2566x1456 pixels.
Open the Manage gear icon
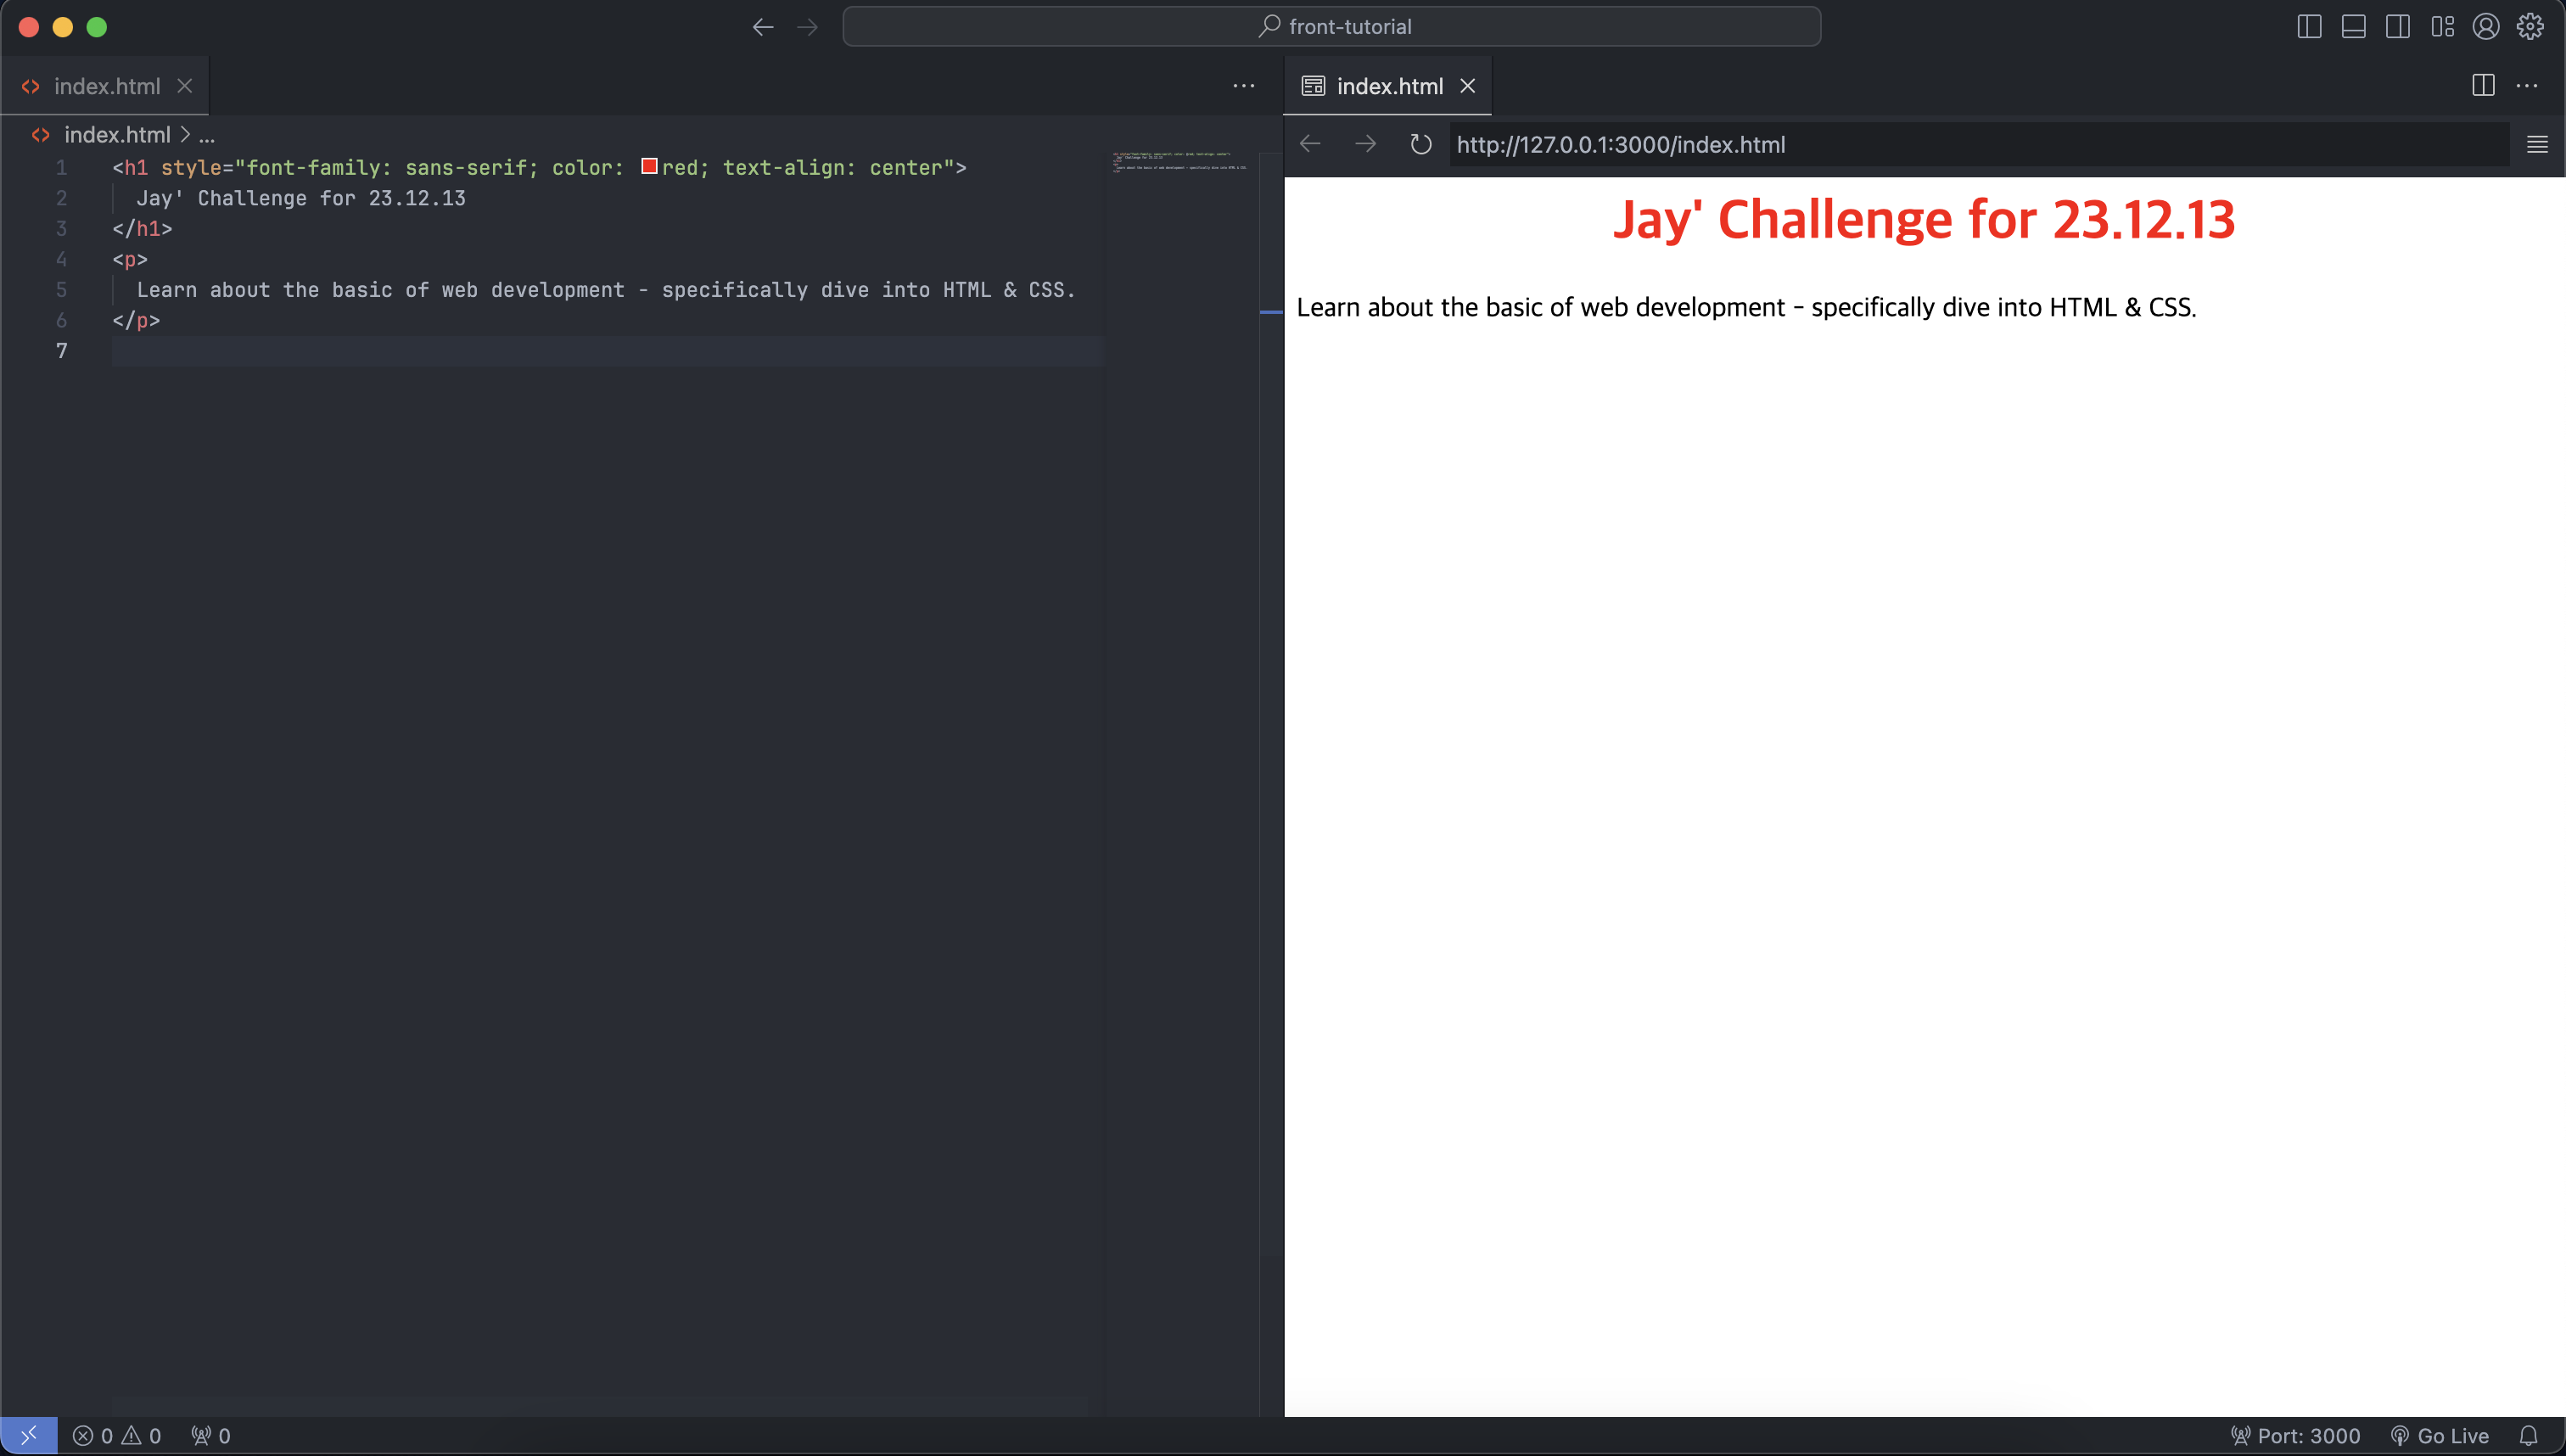pos(2530,27)
